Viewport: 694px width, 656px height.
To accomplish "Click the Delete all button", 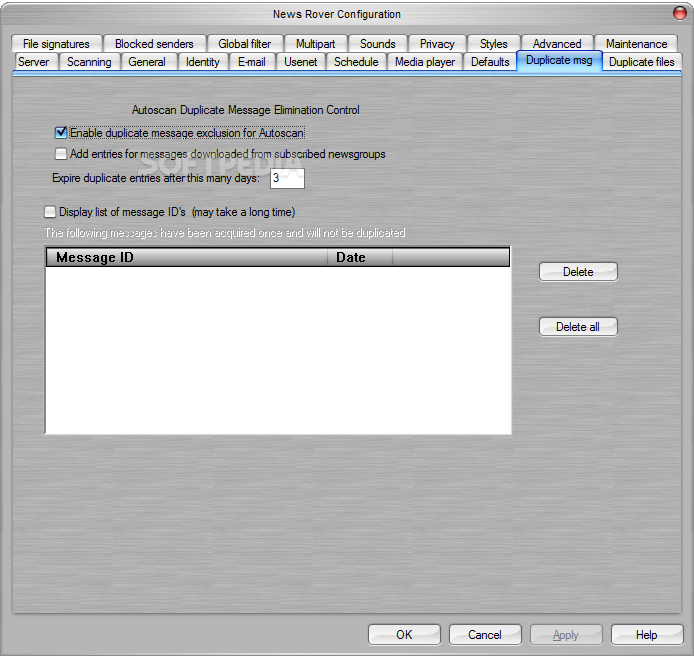I will coord(578,327).
